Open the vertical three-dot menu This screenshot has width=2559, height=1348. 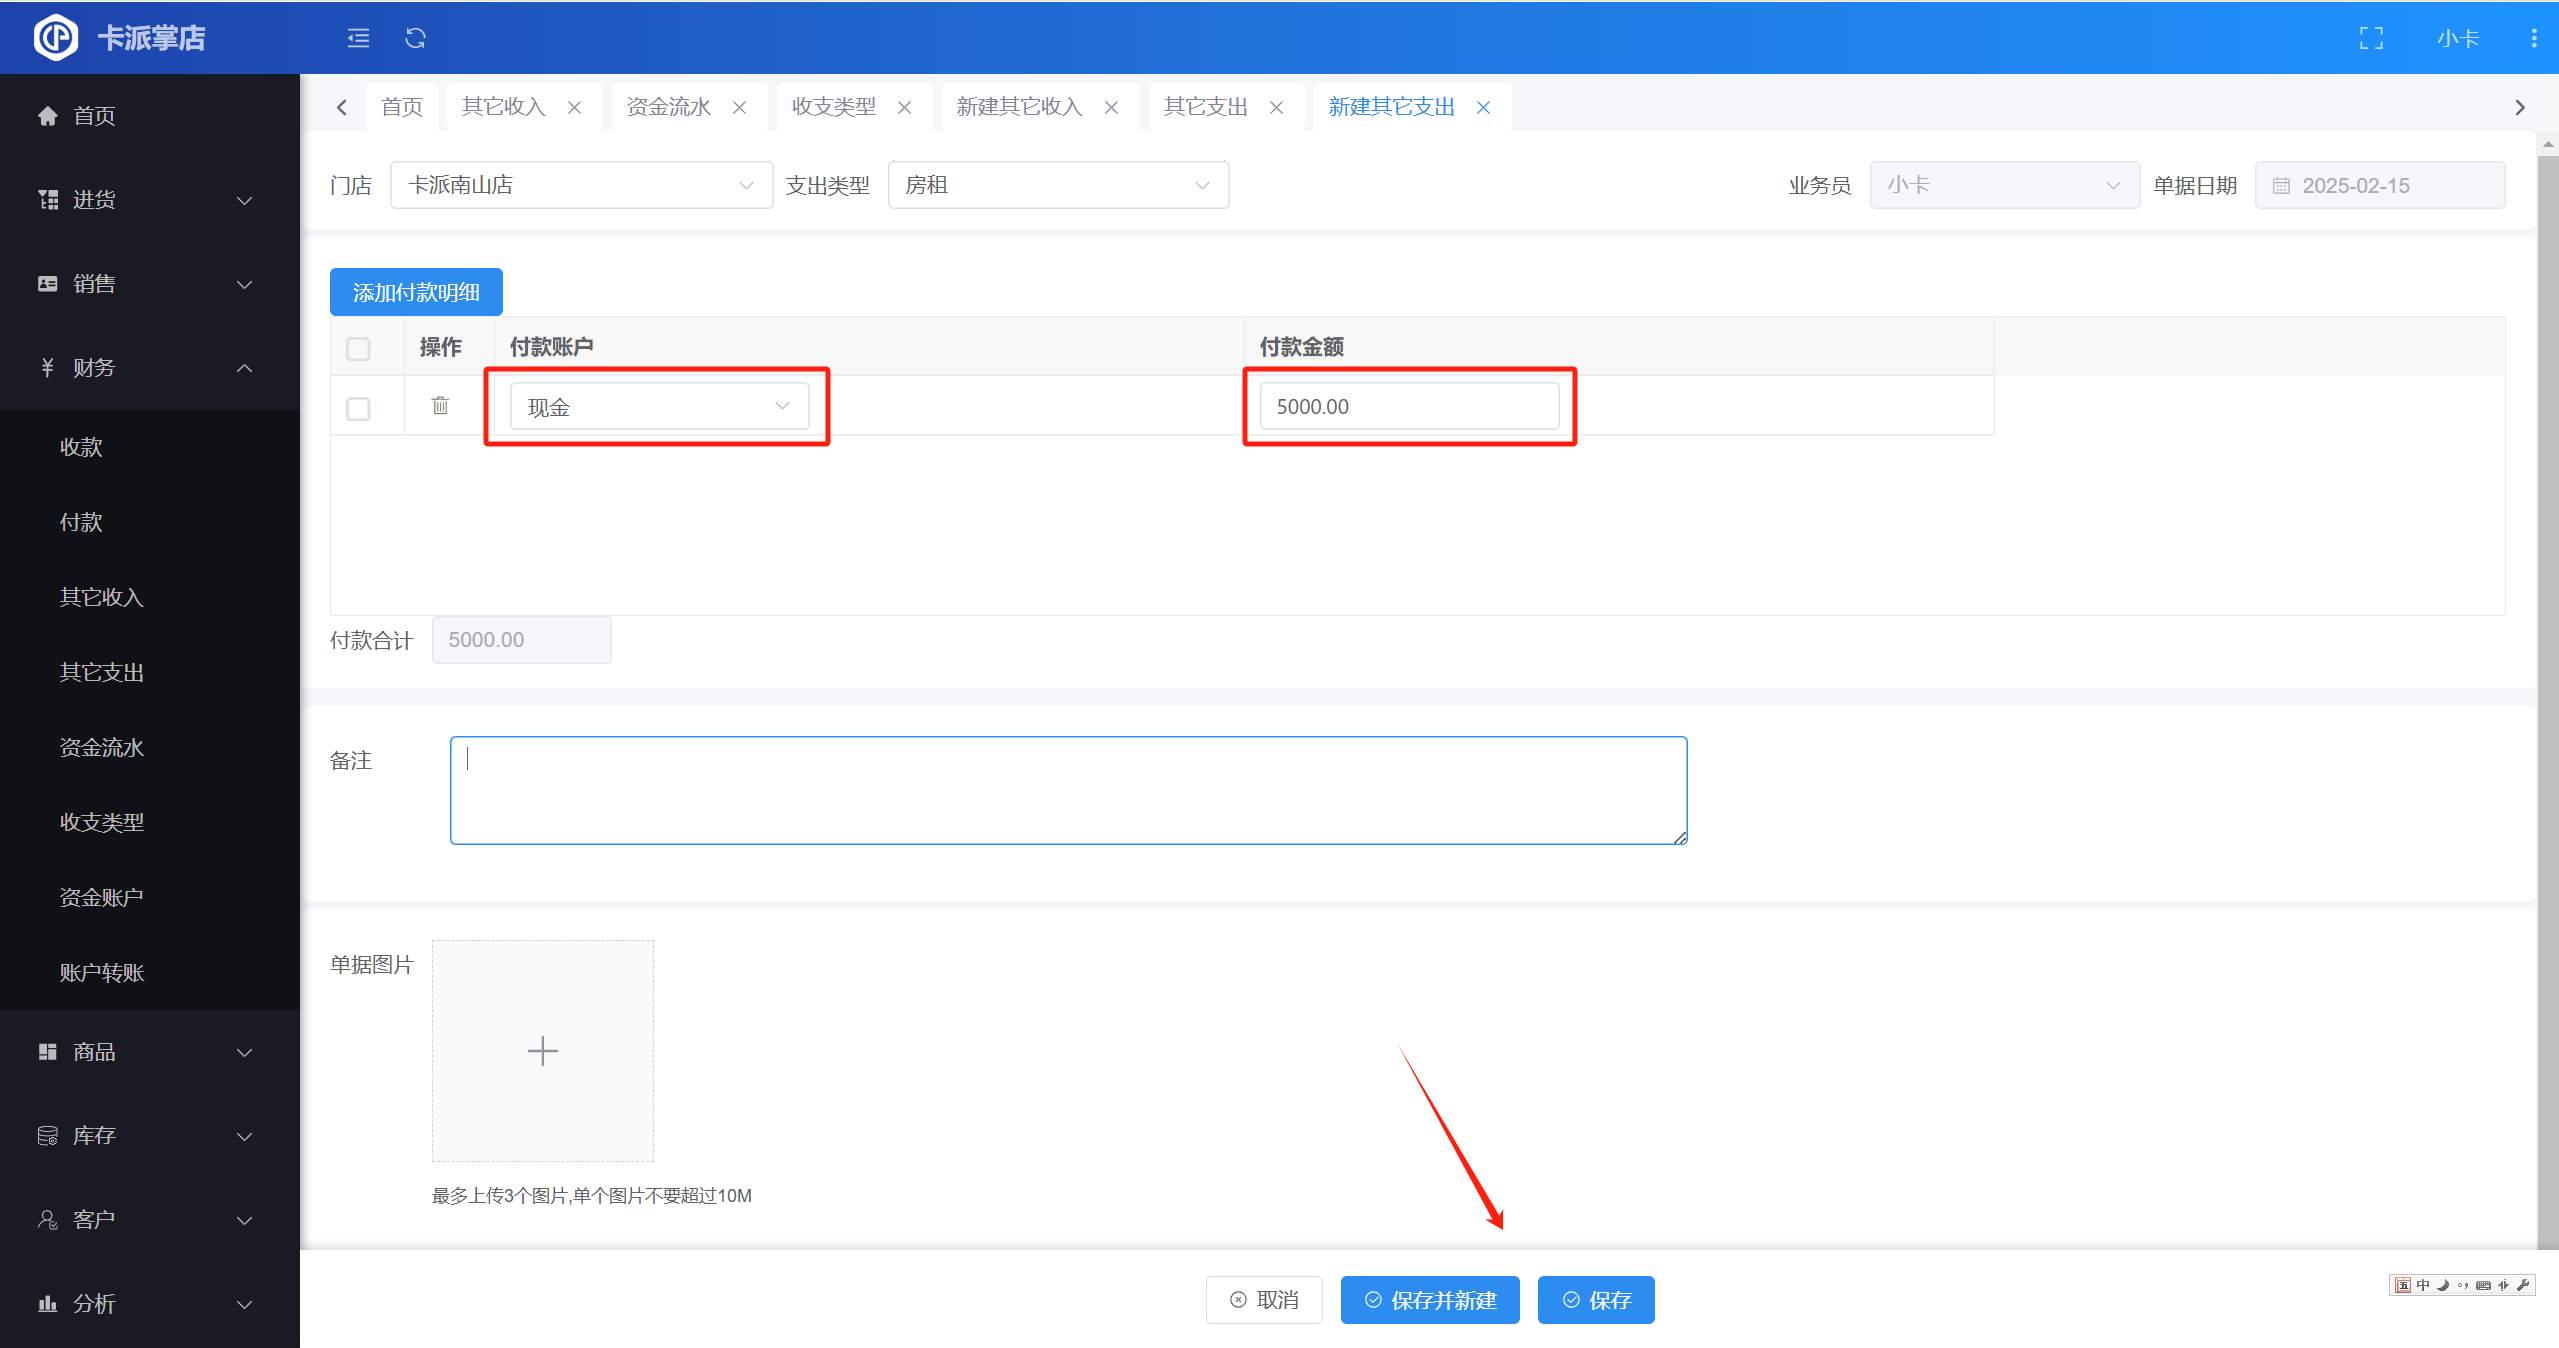point(2533,38)
